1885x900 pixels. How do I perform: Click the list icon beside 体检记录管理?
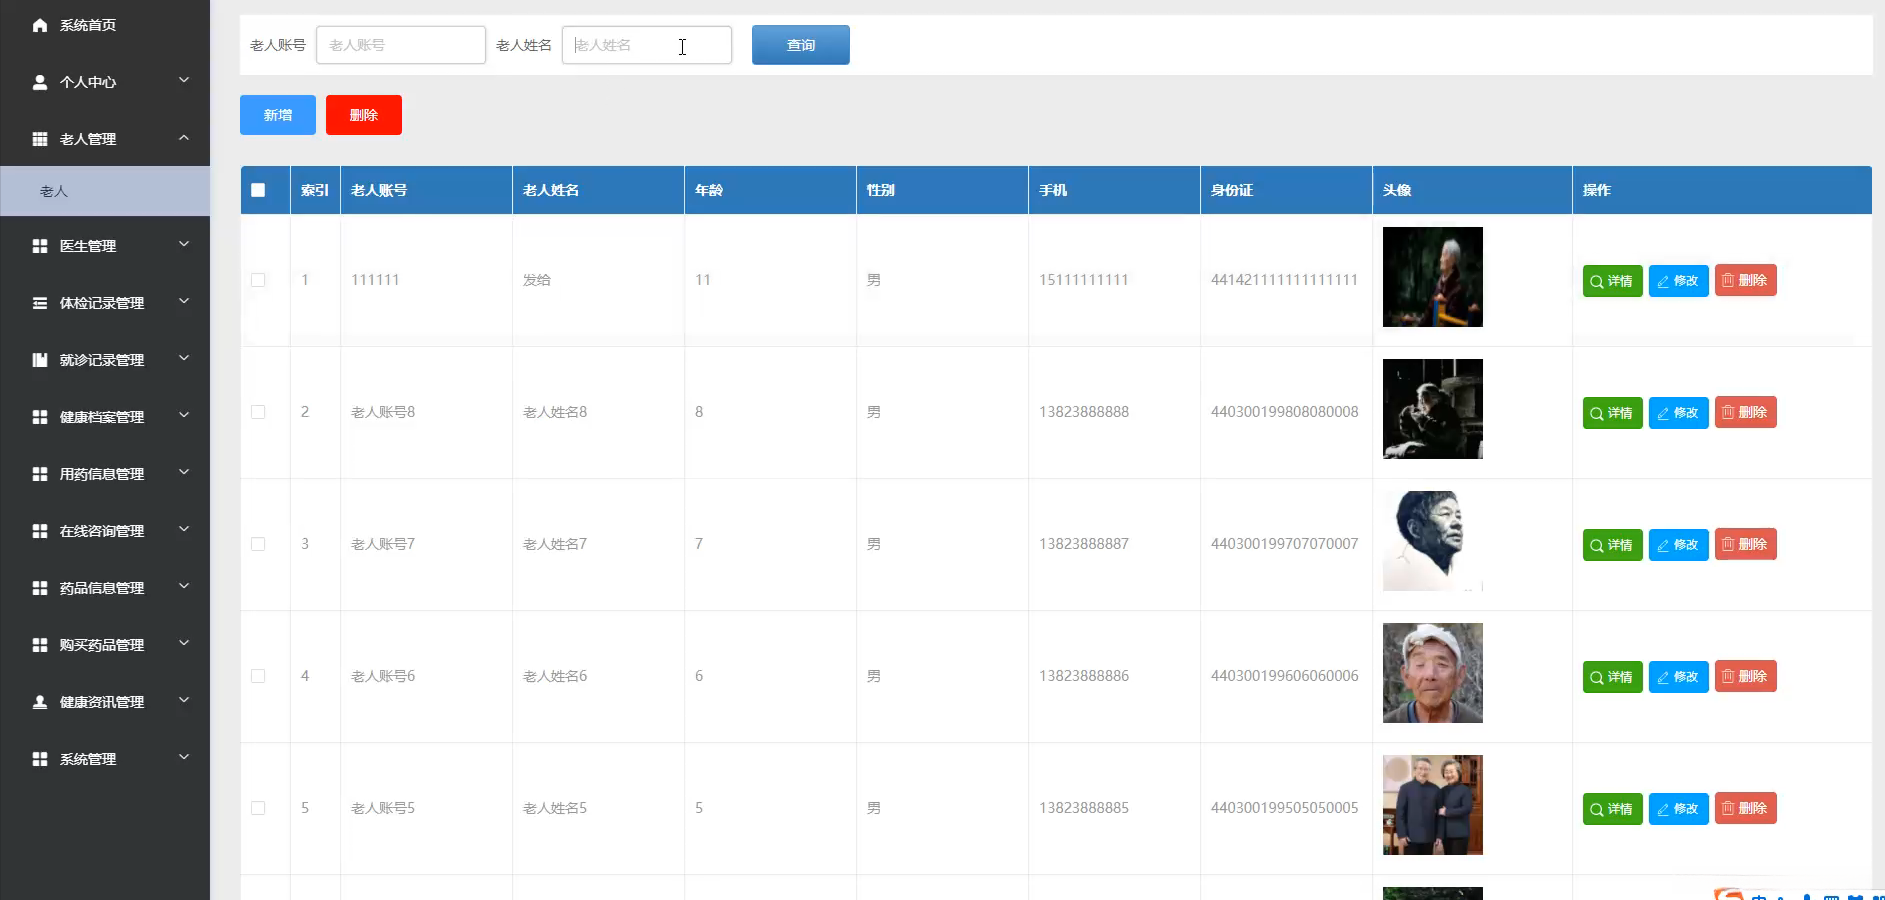(x=40, y=303)
